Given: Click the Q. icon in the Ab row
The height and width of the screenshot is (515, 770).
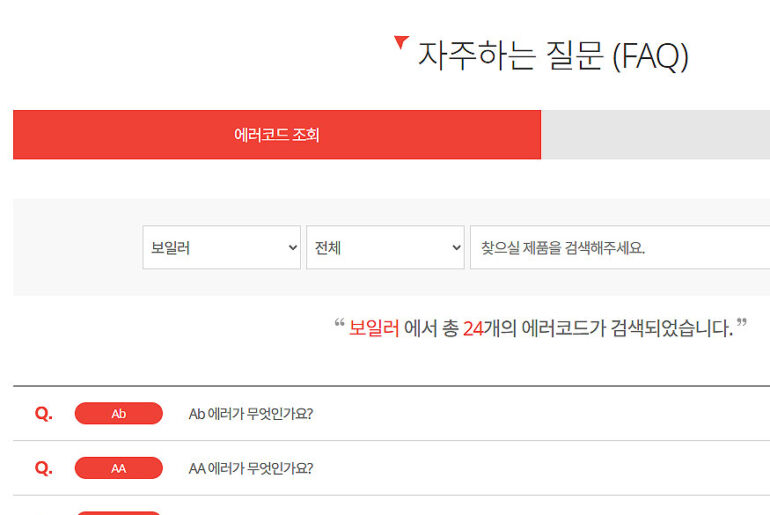Looking at the screenshot, I should coord(43,413).
